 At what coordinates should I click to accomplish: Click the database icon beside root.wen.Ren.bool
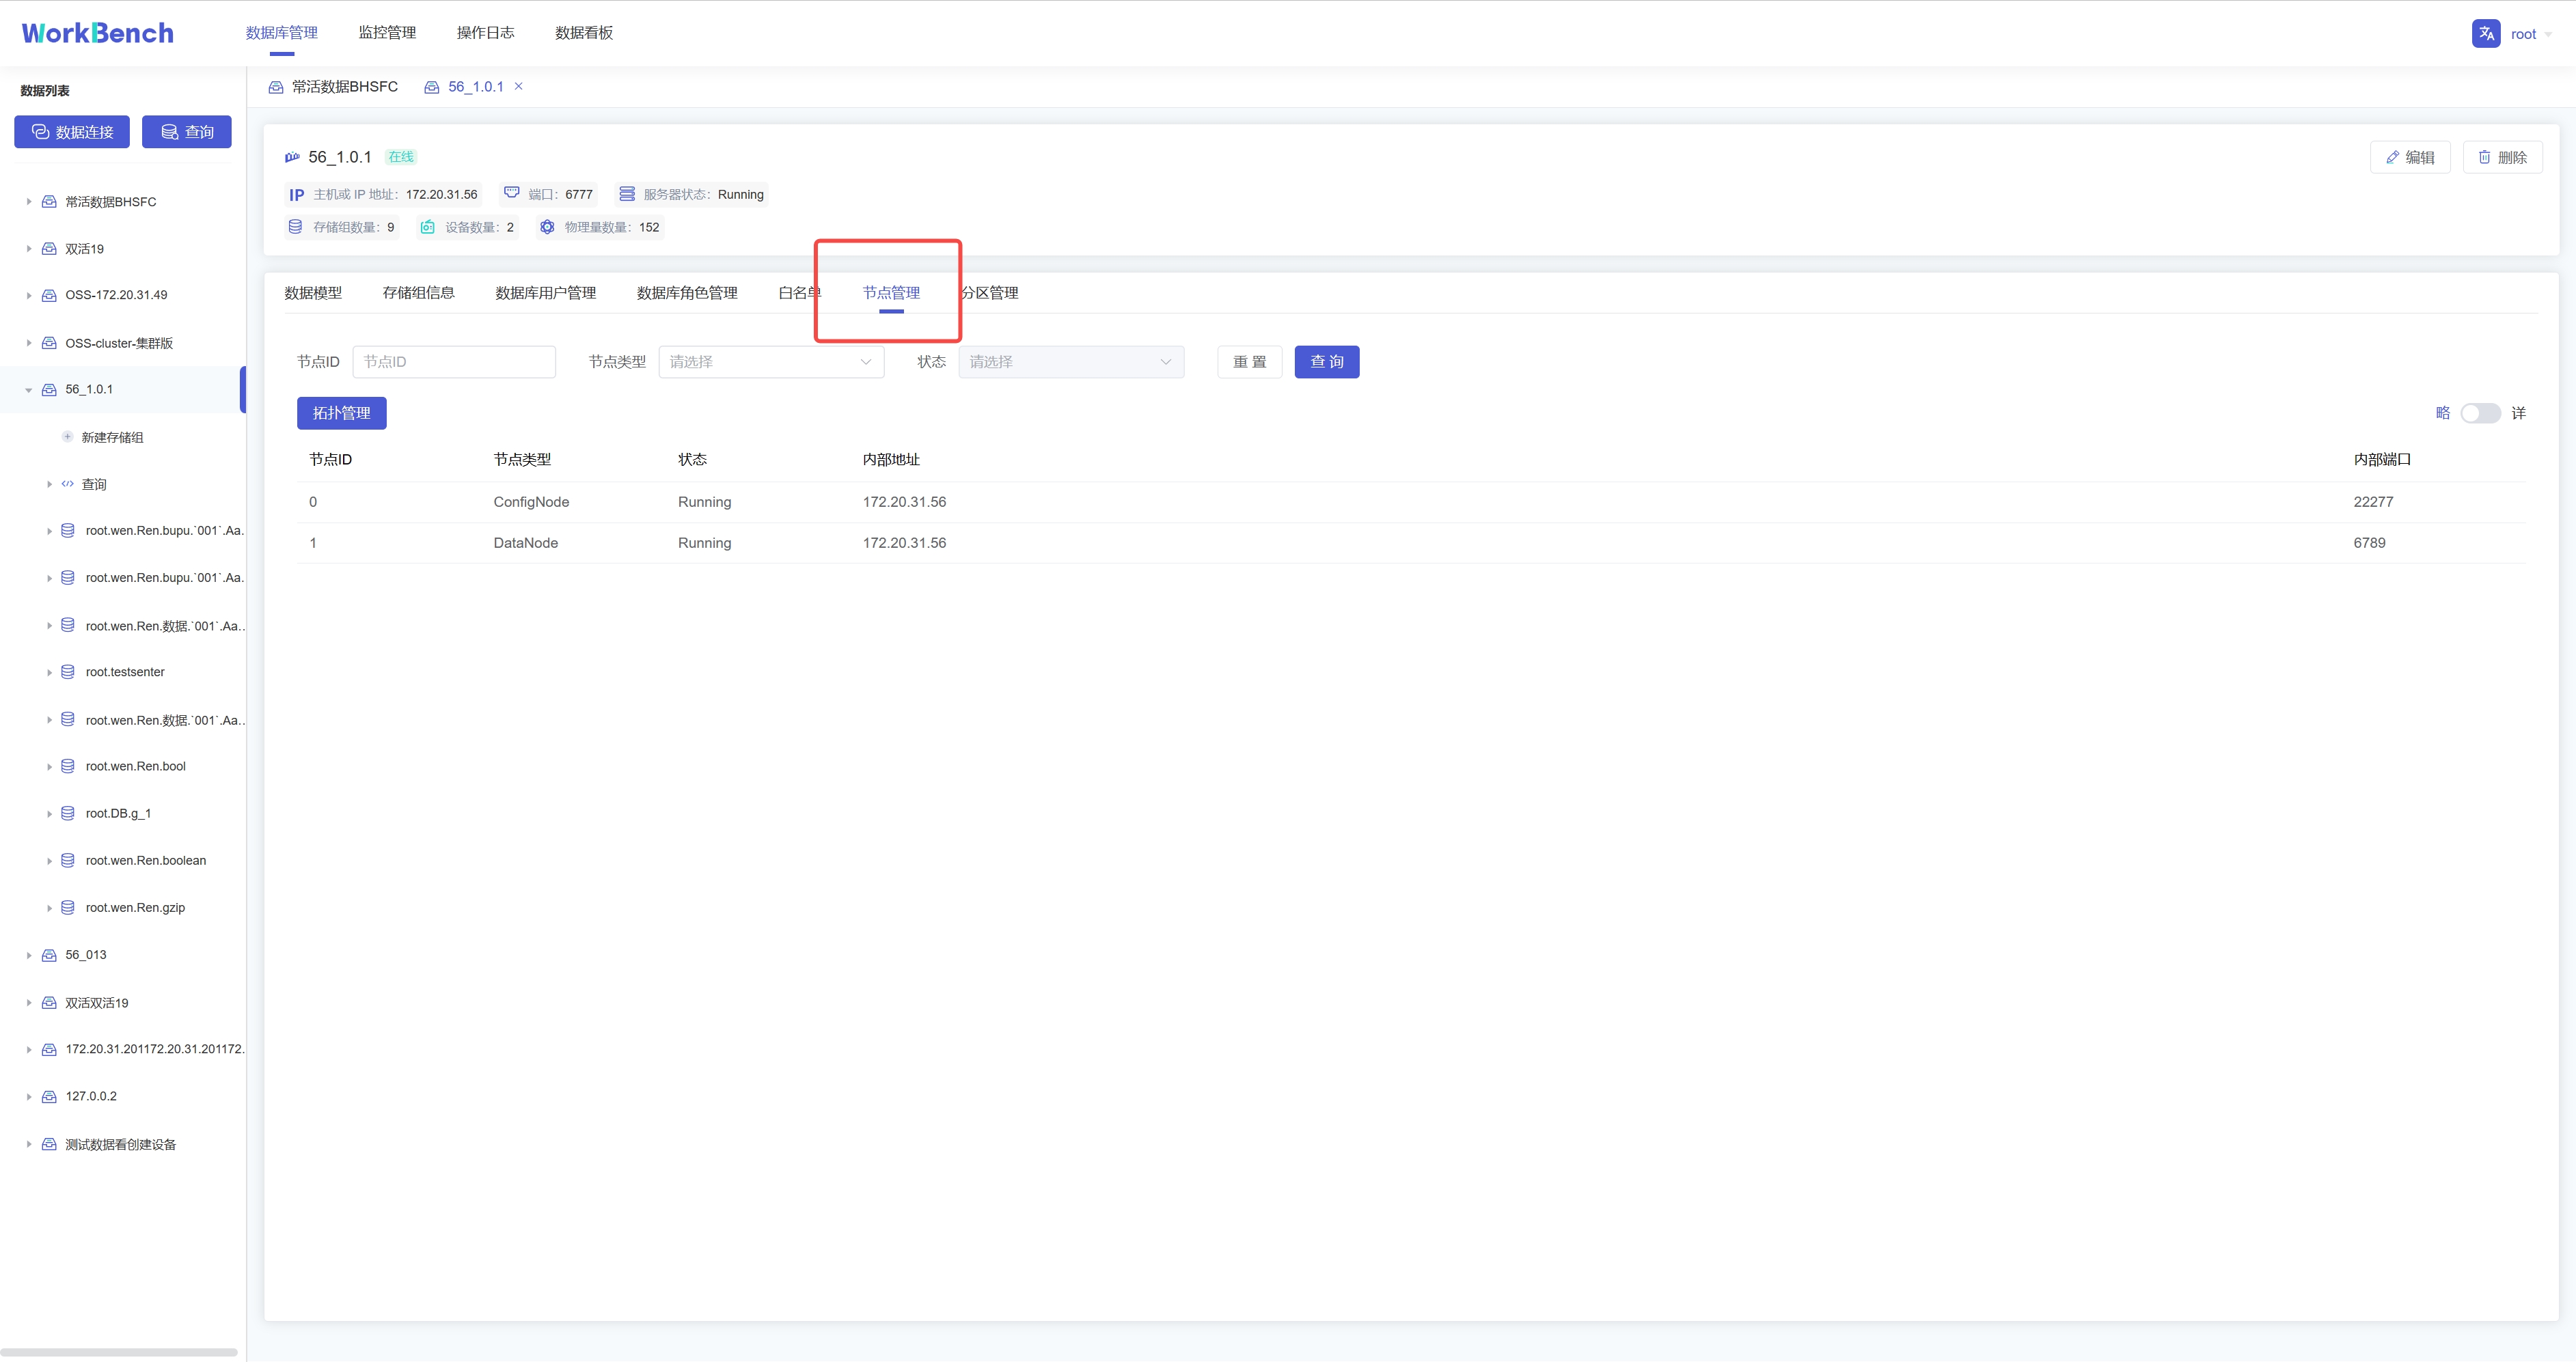(67, 766)
